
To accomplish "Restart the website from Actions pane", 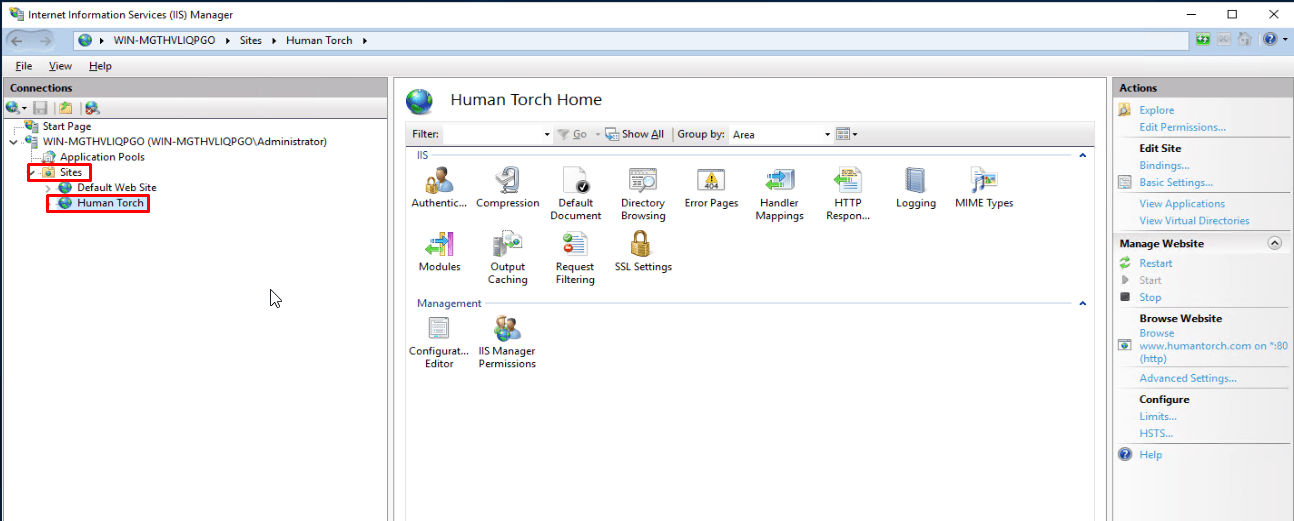I will click(1155, 263).
